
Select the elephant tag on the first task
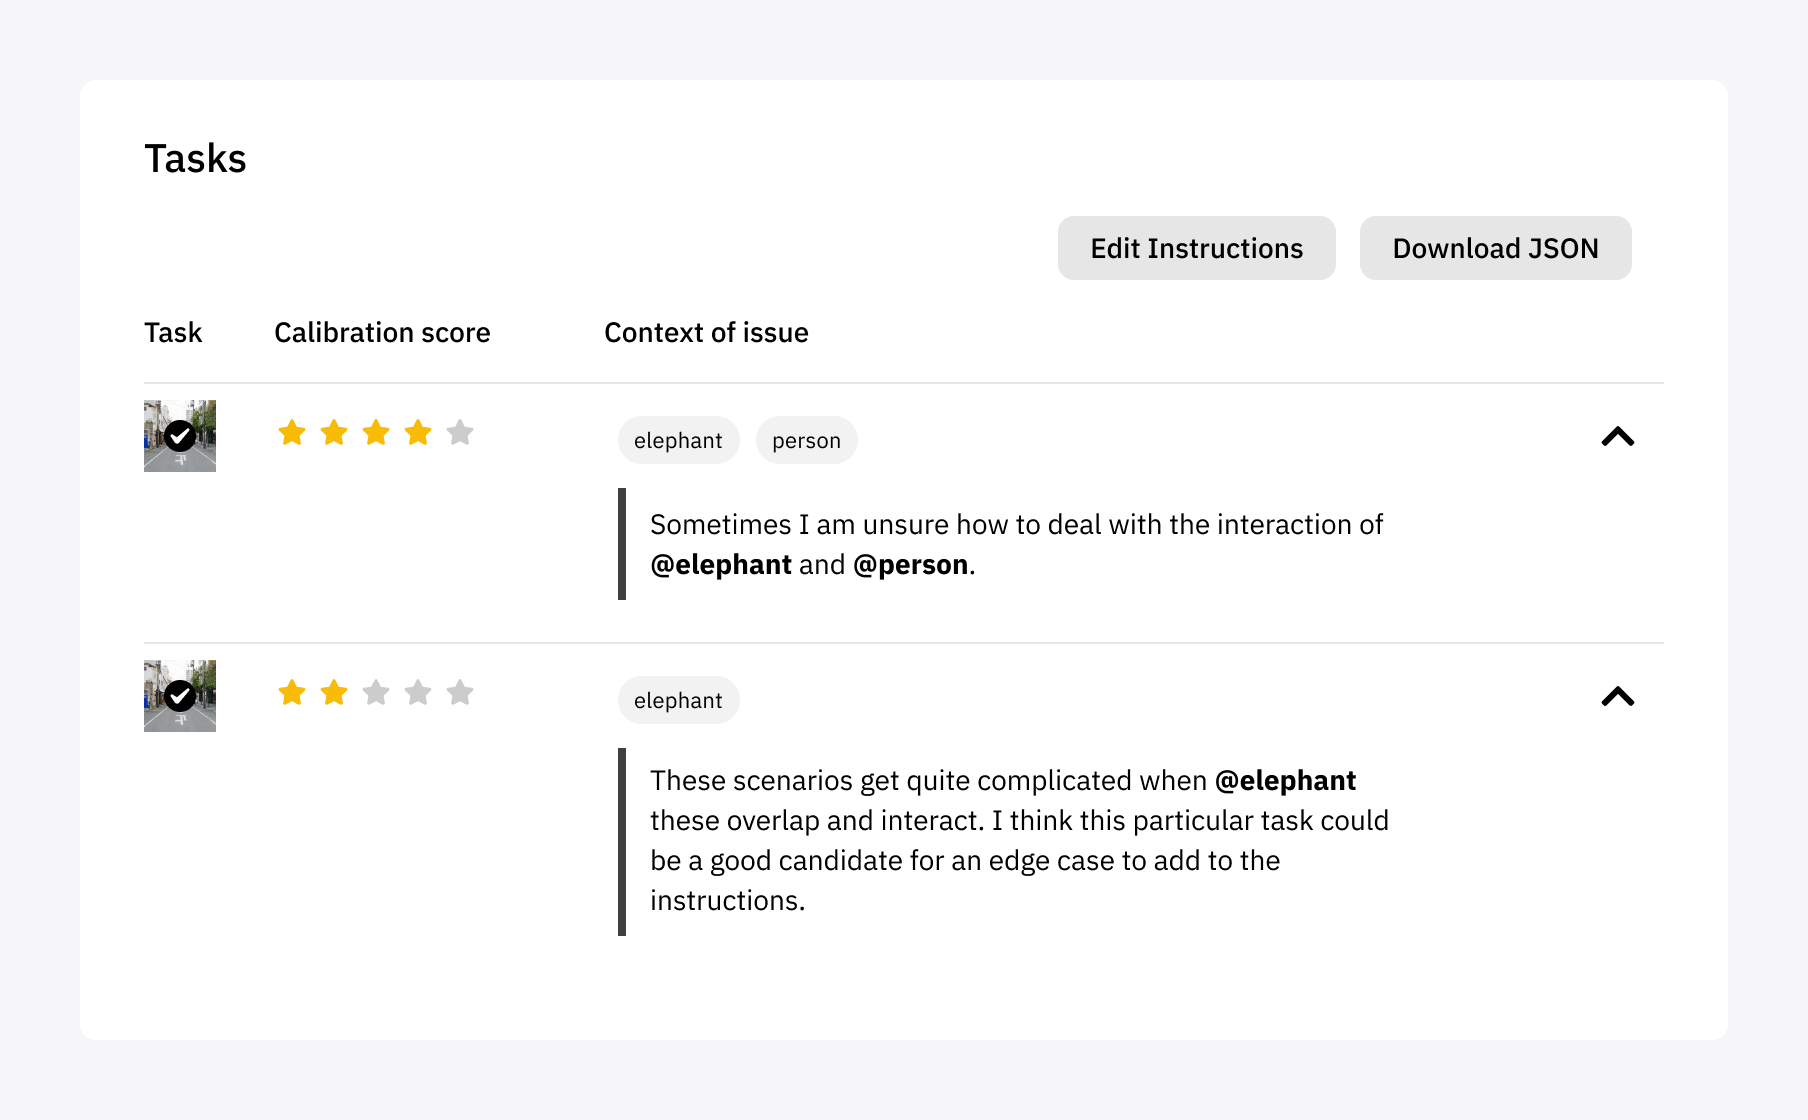pos(678,440)
